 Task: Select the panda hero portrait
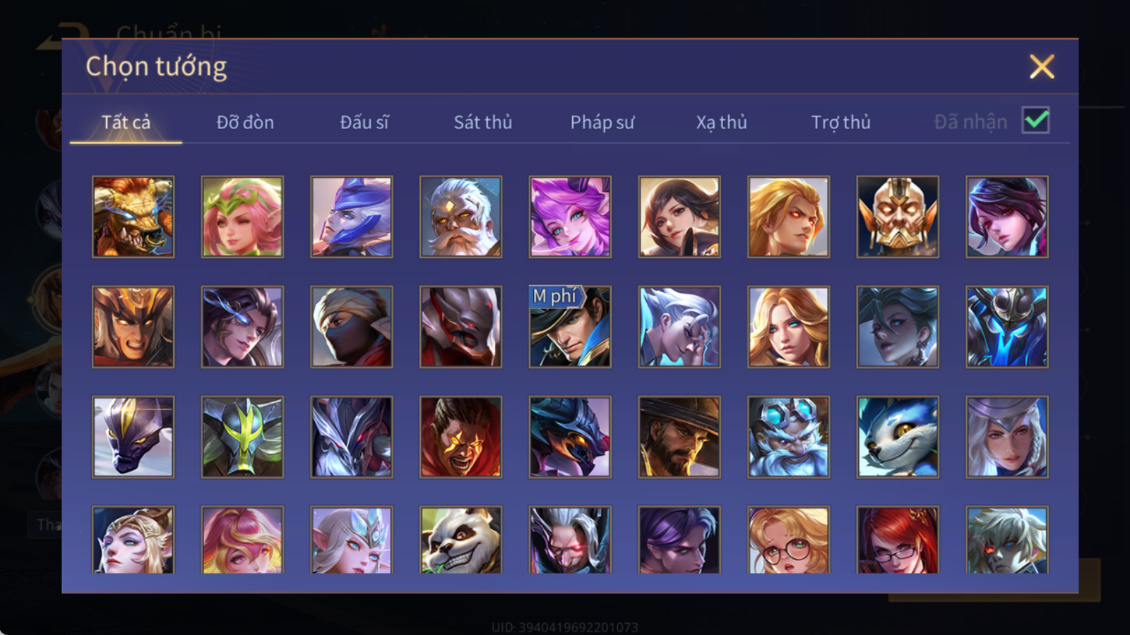click(461, 540)
